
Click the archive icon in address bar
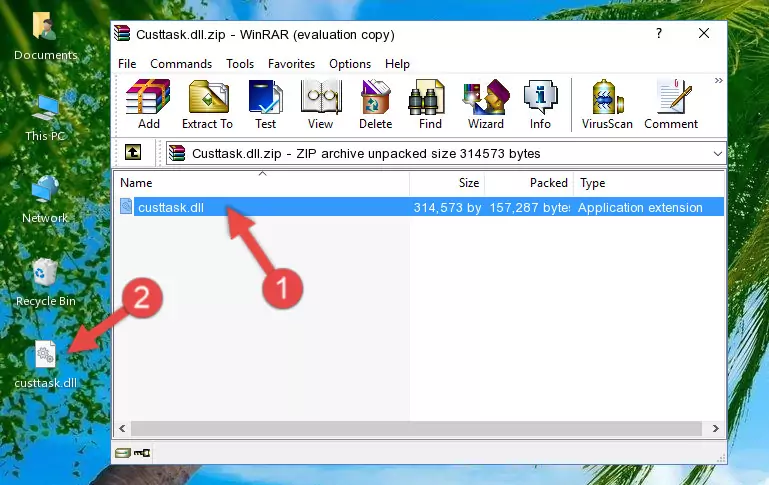[x=177, y=153]
